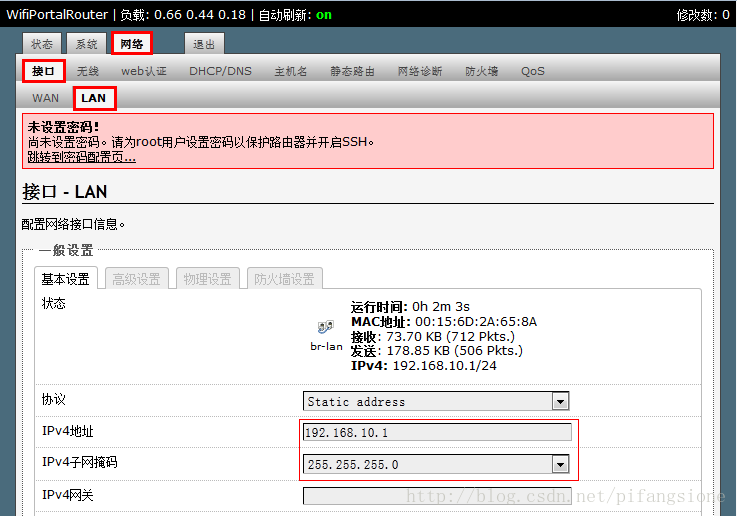Switch to the 物理设置 tab

pos(208,279)
